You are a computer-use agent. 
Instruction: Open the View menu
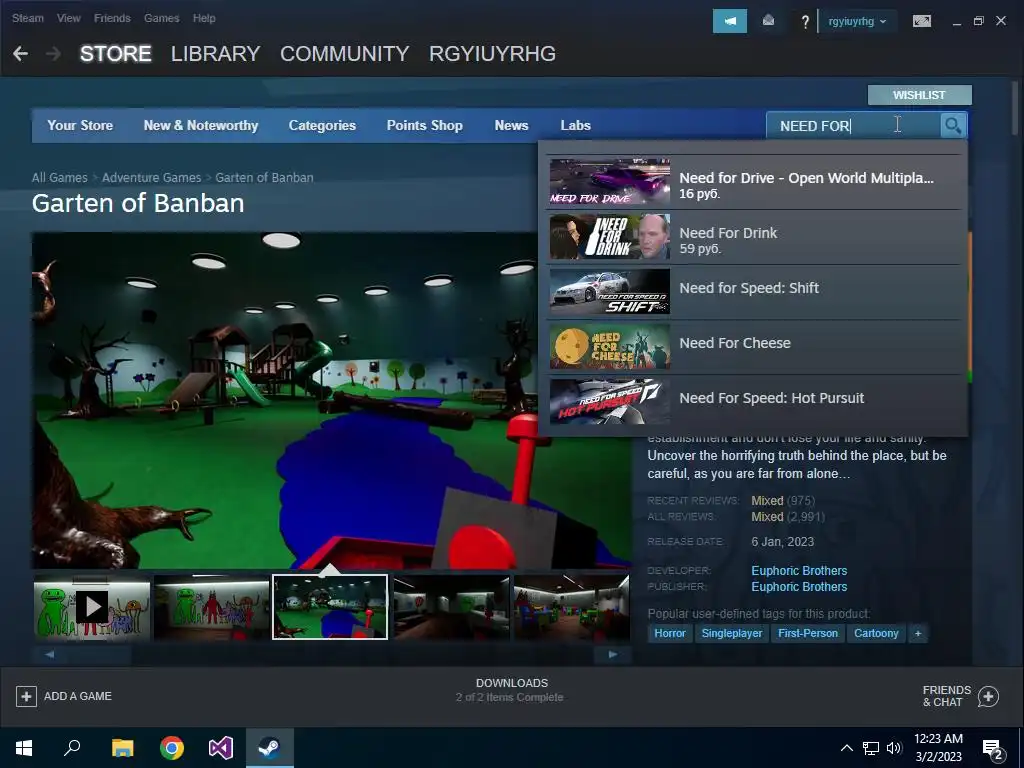69,18
